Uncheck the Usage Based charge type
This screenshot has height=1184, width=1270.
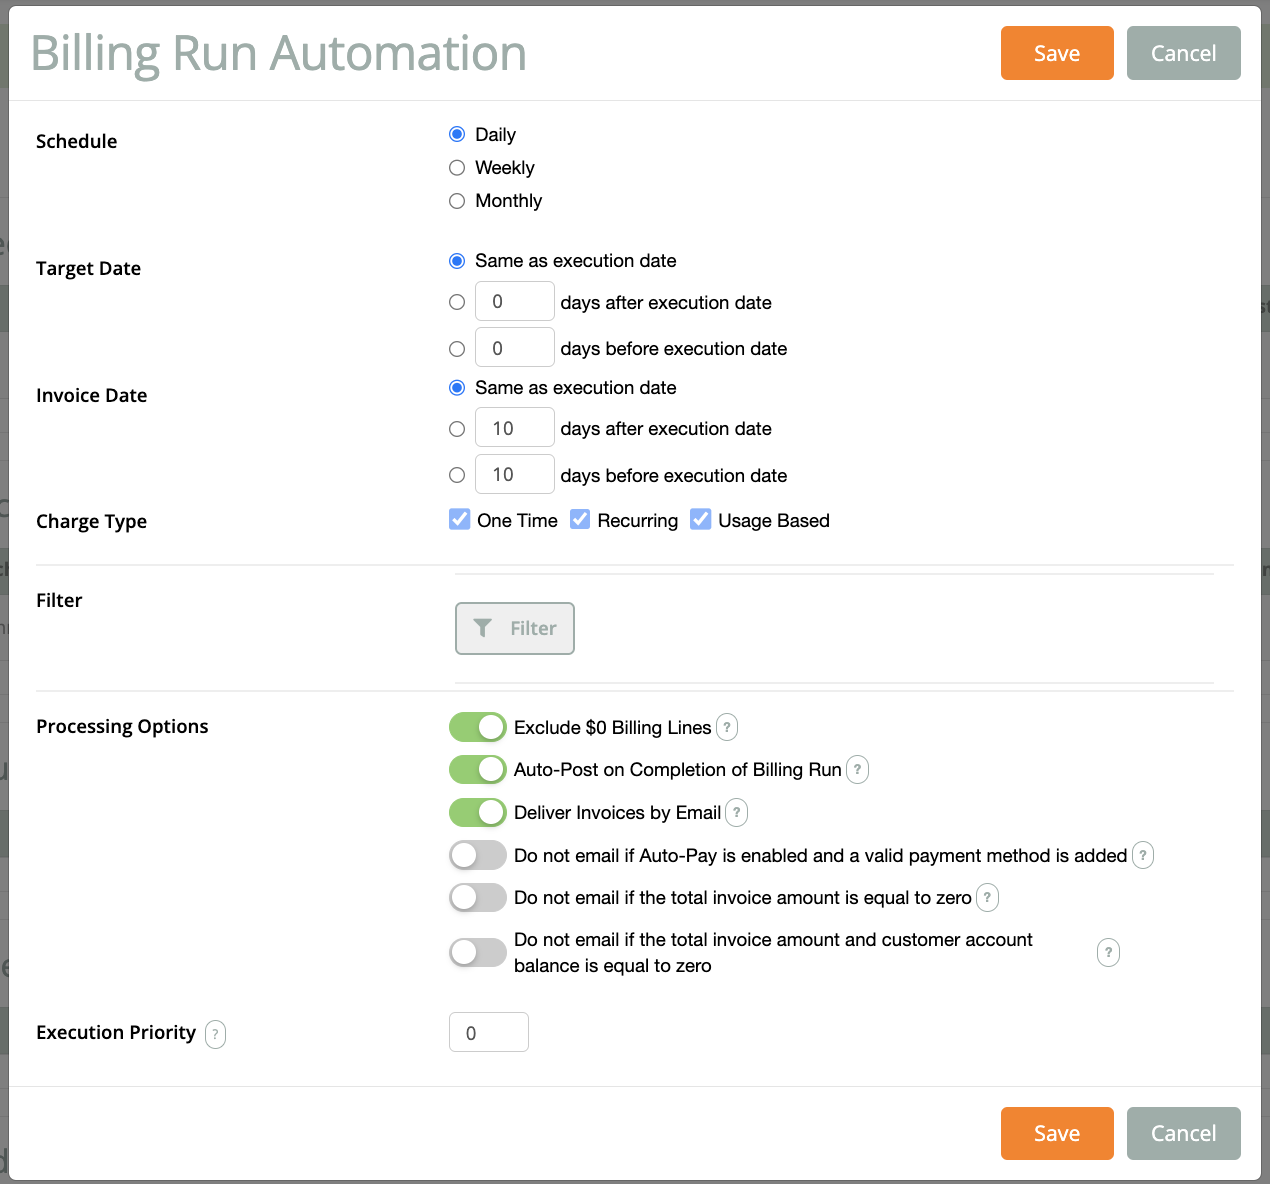[701, 519]
